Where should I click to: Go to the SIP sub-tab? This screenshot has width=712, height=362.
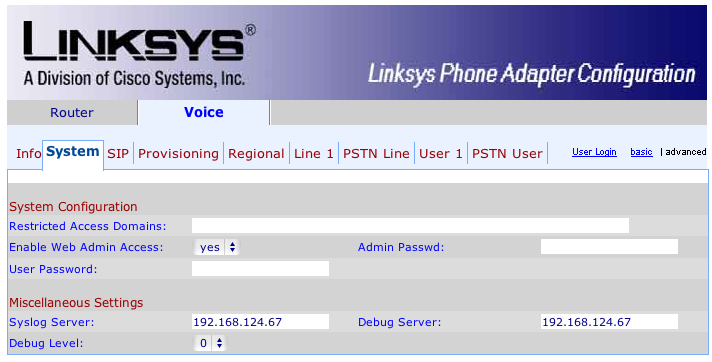[x=118, y=154]
